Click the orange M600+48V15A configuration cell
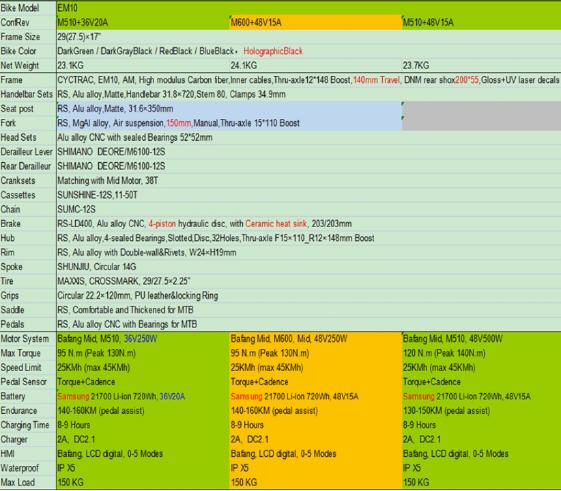 [x=316, y=23]
